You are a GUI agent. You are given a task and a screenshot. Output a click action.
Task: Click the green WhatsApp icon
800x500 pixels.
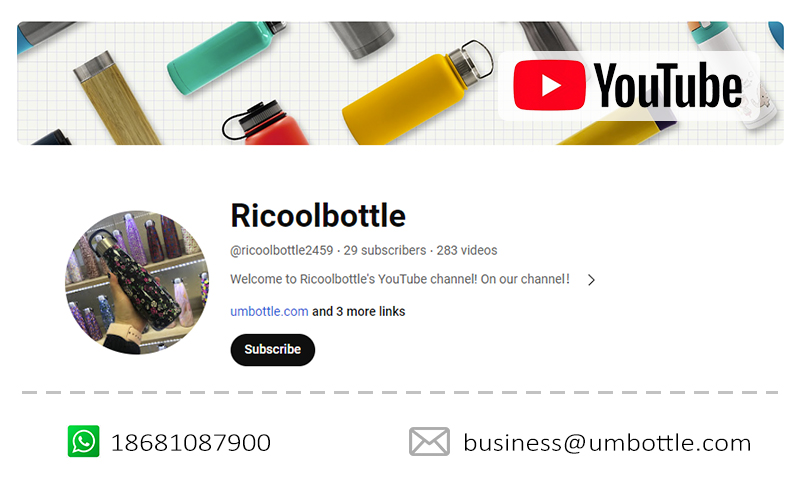pos(84,441)
